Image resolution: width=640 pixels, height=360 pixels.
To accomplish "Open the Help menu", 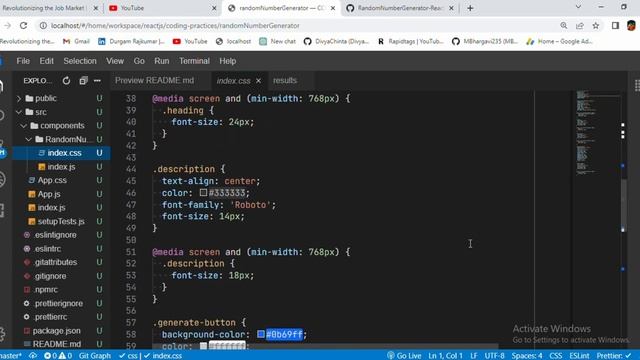I will click(x=228, y=61).
